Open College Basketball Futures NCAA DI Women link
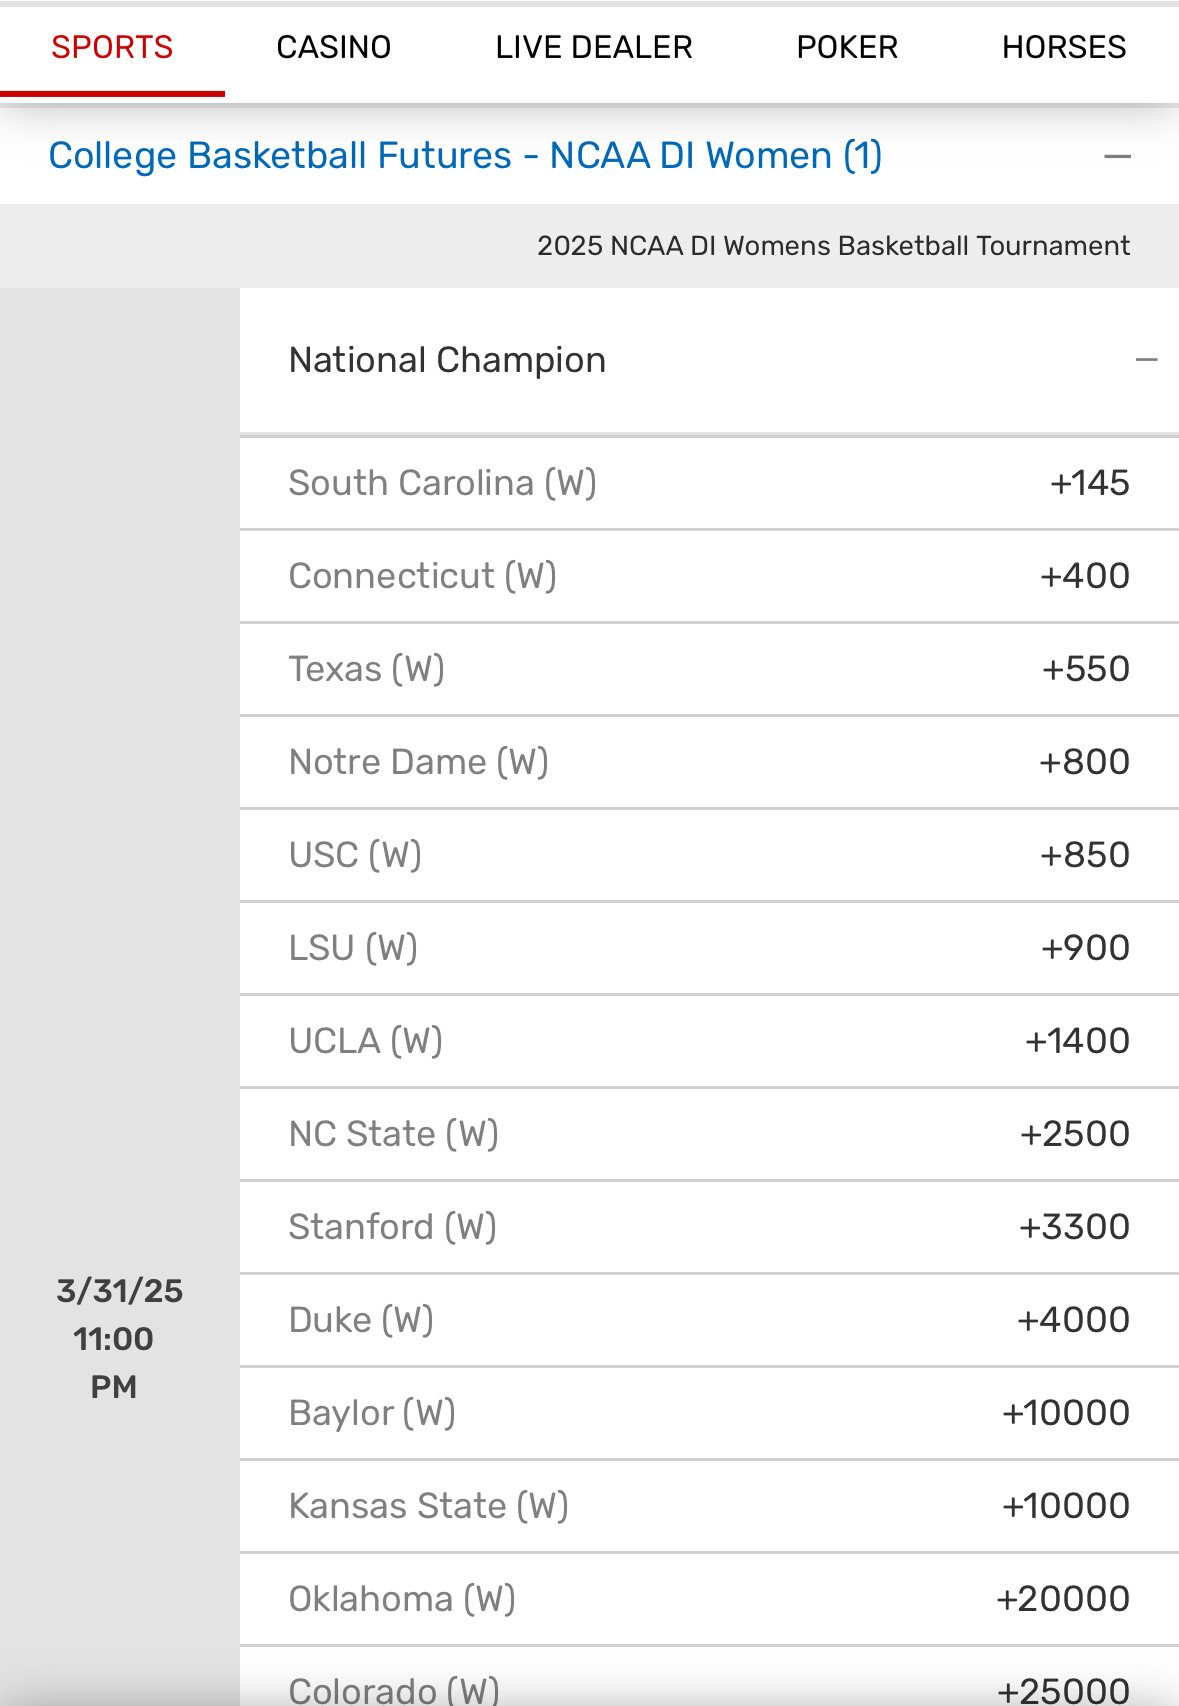 point(465,156)
